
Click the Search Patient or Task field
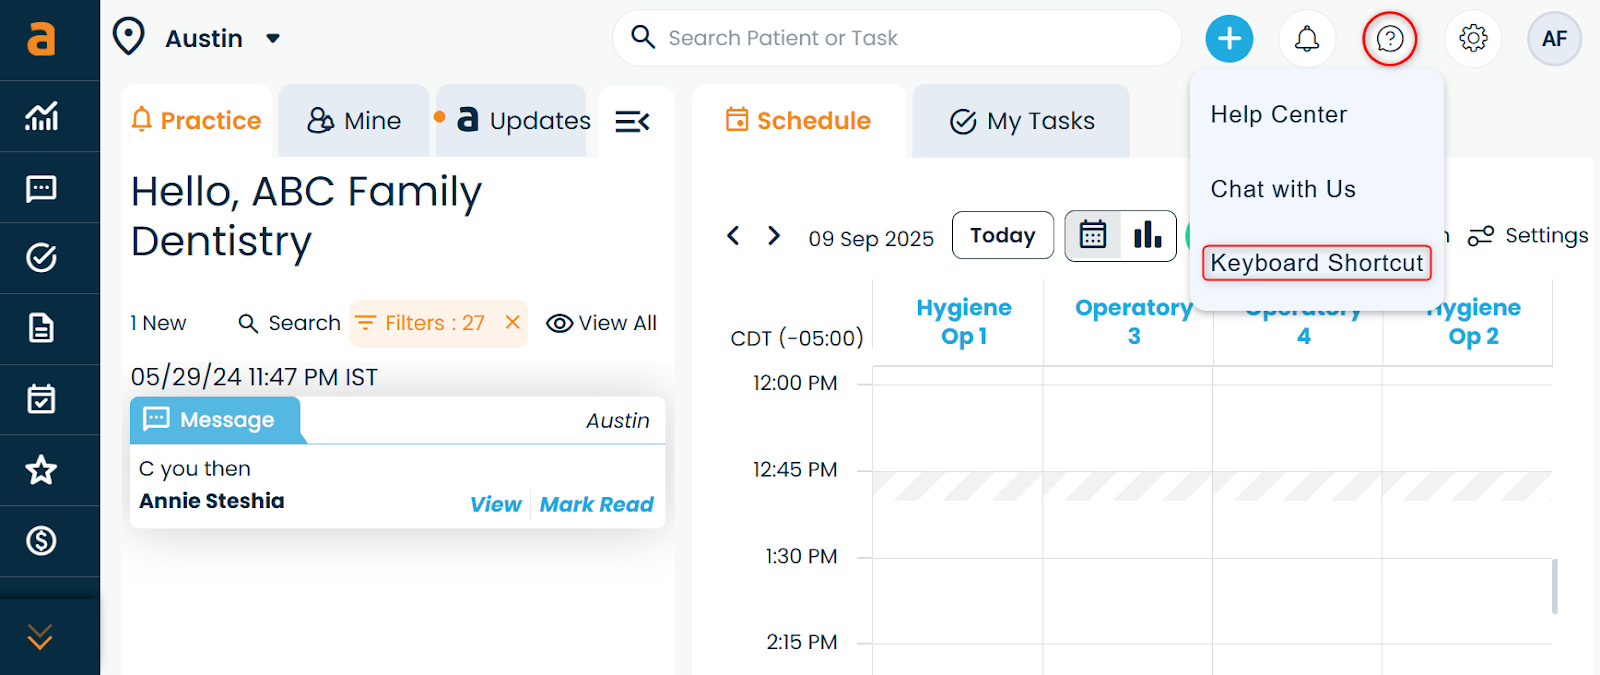895,39
